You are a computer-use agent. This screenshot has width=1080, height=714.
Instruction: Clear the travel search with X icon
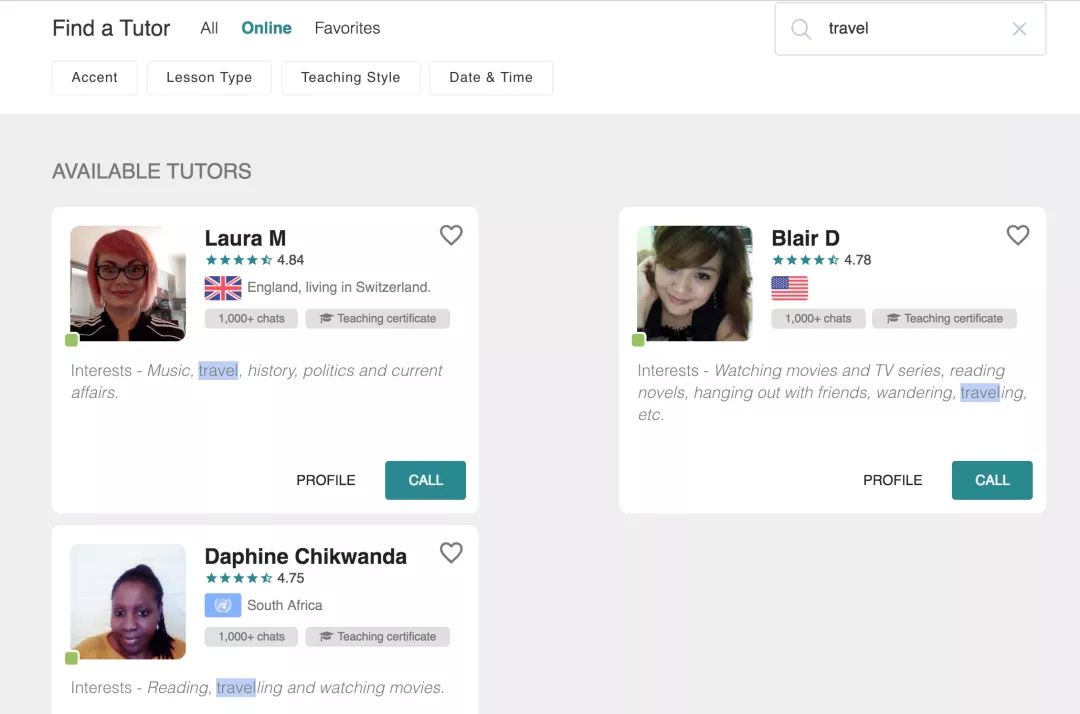point(1019,29)
